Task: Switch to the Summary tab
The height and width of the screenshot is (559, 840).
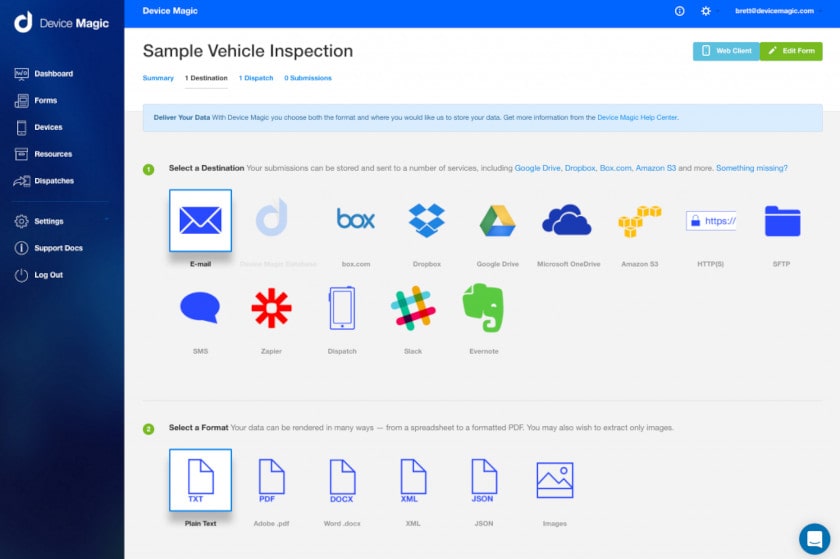Action: [158, 78]
